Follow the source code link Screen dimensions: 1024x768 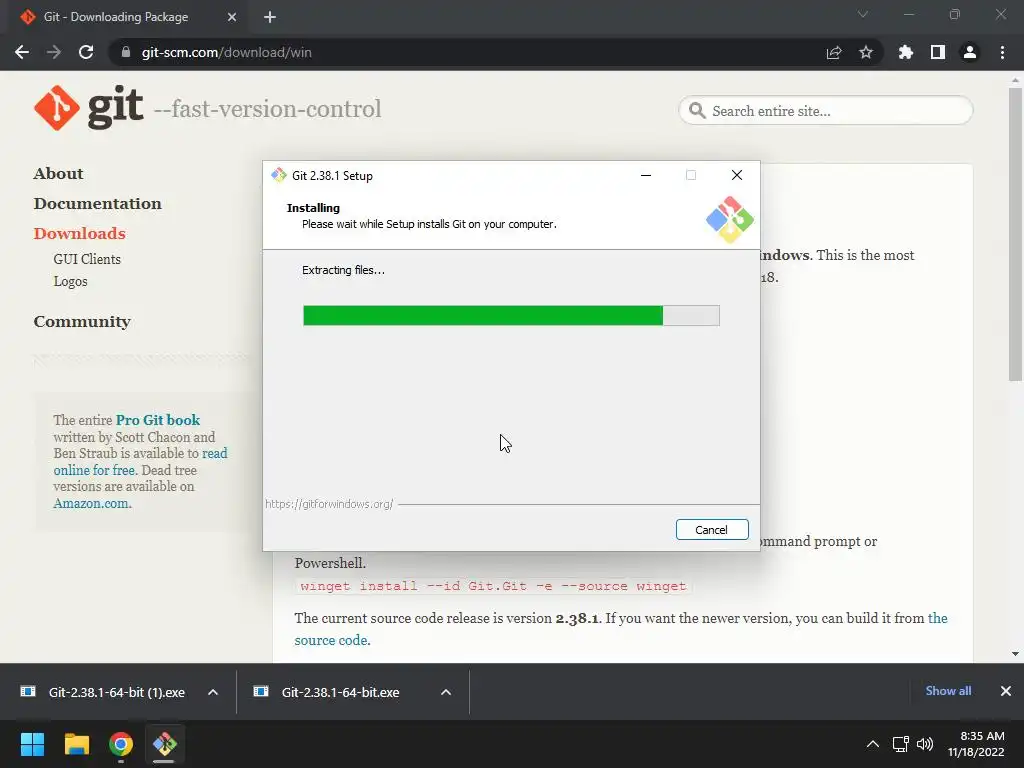pyautogui.click(x=332, y=640)
